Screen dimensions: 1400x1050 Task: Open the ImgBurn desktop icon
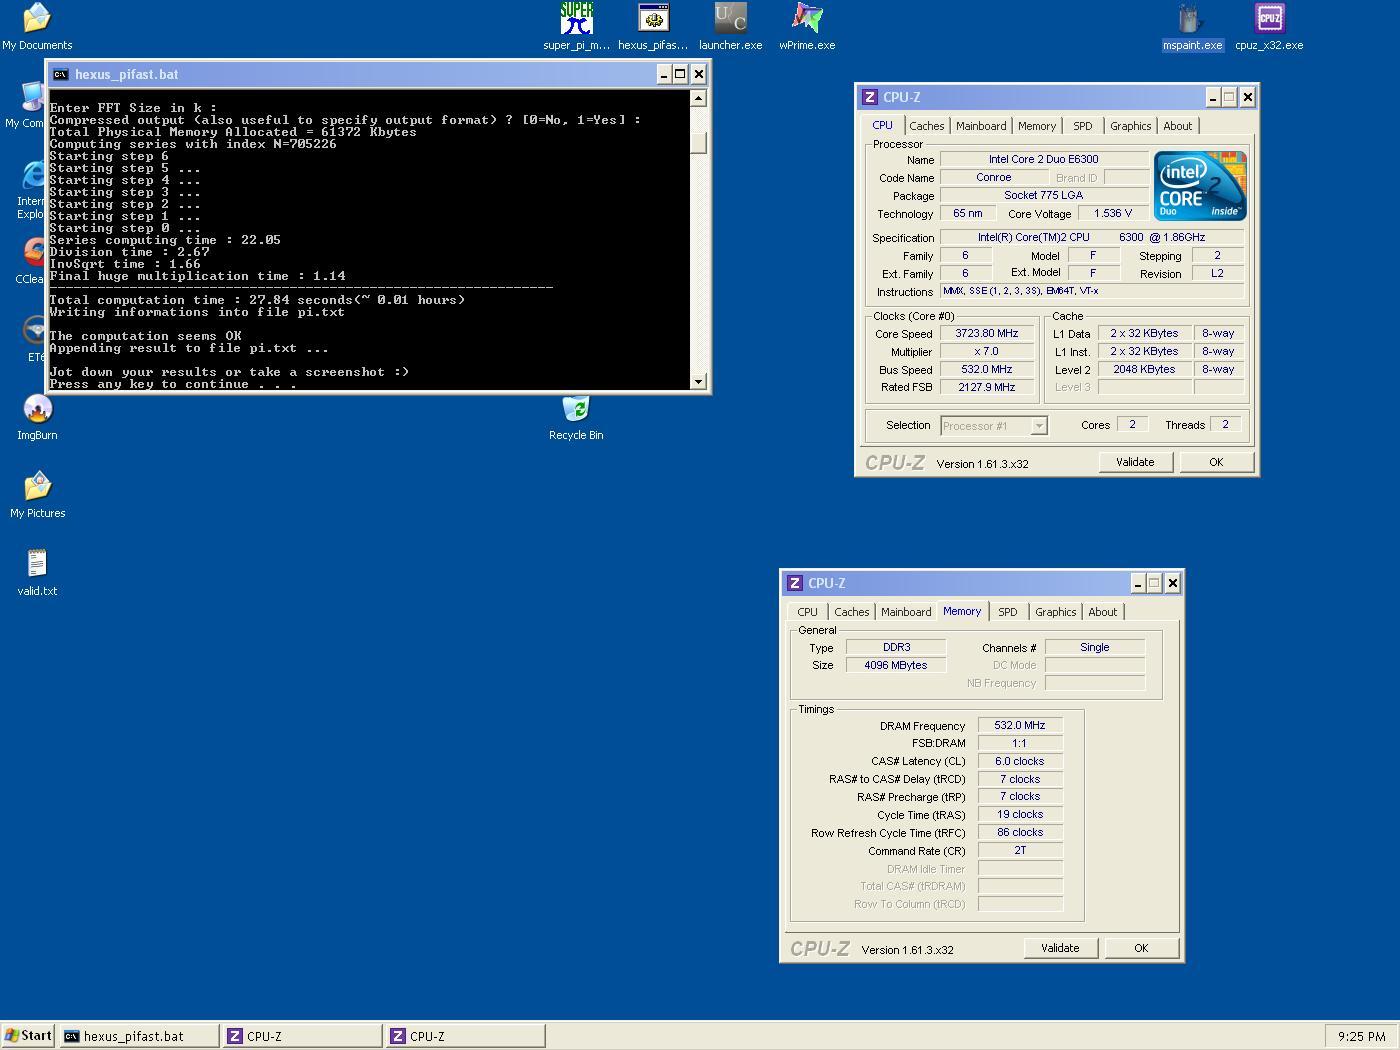pyautogui.click(x=37, y=417)
